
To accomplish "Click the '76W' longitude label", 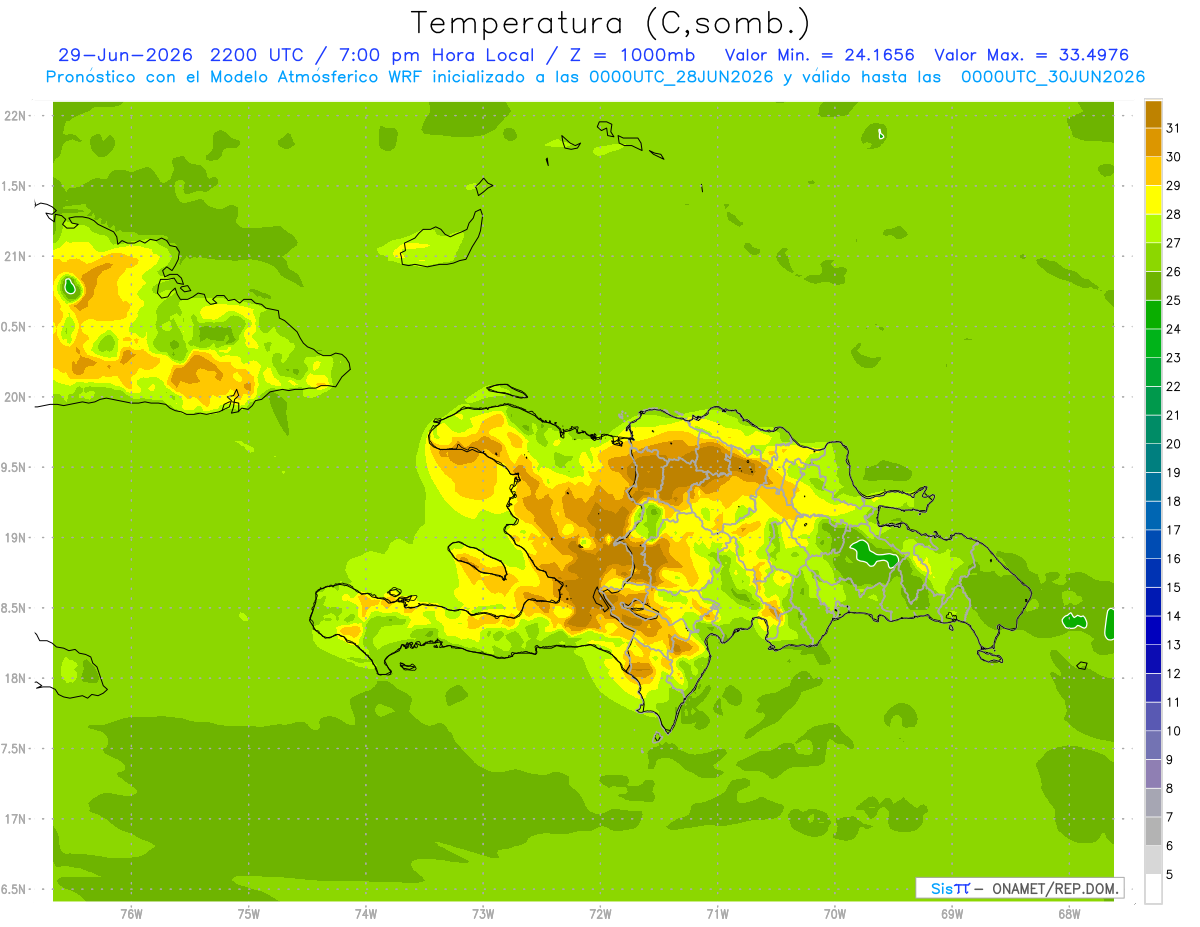I will tap(131, 914).
